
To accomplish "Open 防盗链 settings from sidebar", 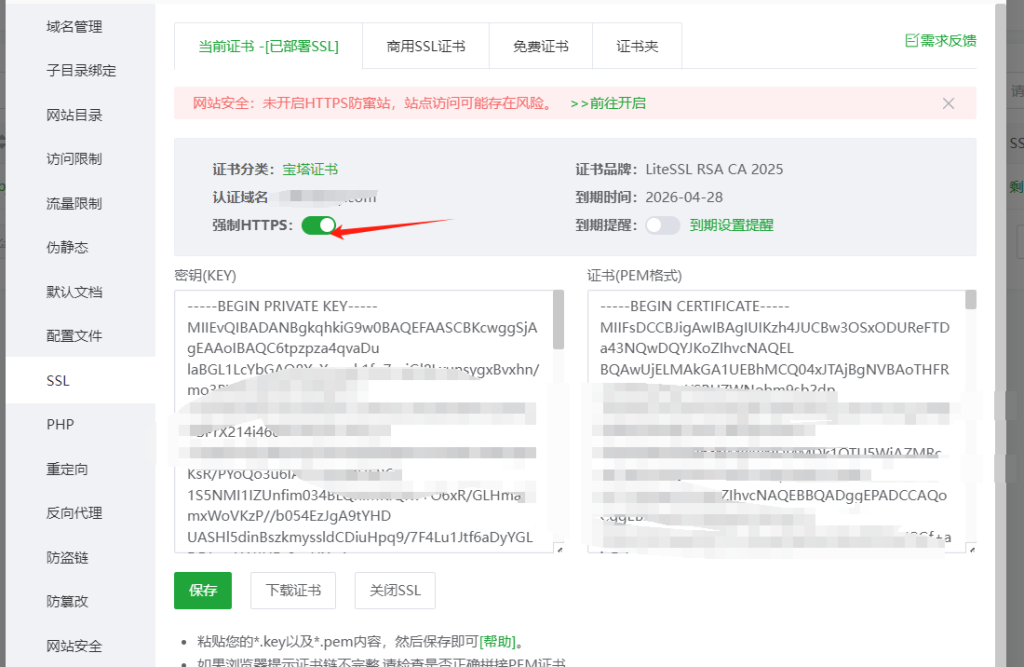I will tap(66, 557).
